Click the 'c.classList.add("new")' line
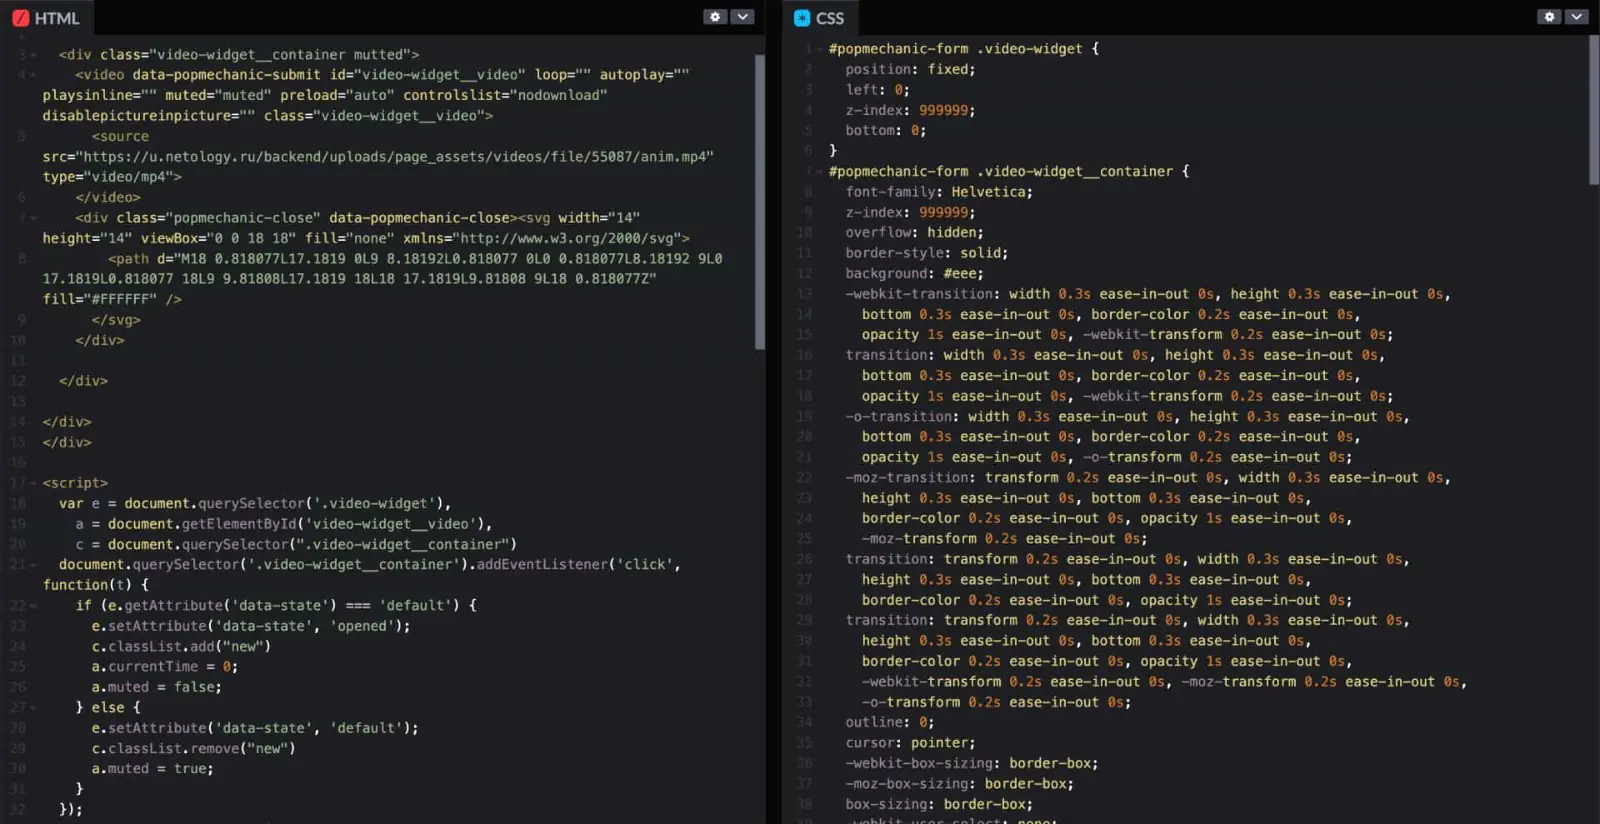Viewport: 1600px width, 824px height. [181, 647]
